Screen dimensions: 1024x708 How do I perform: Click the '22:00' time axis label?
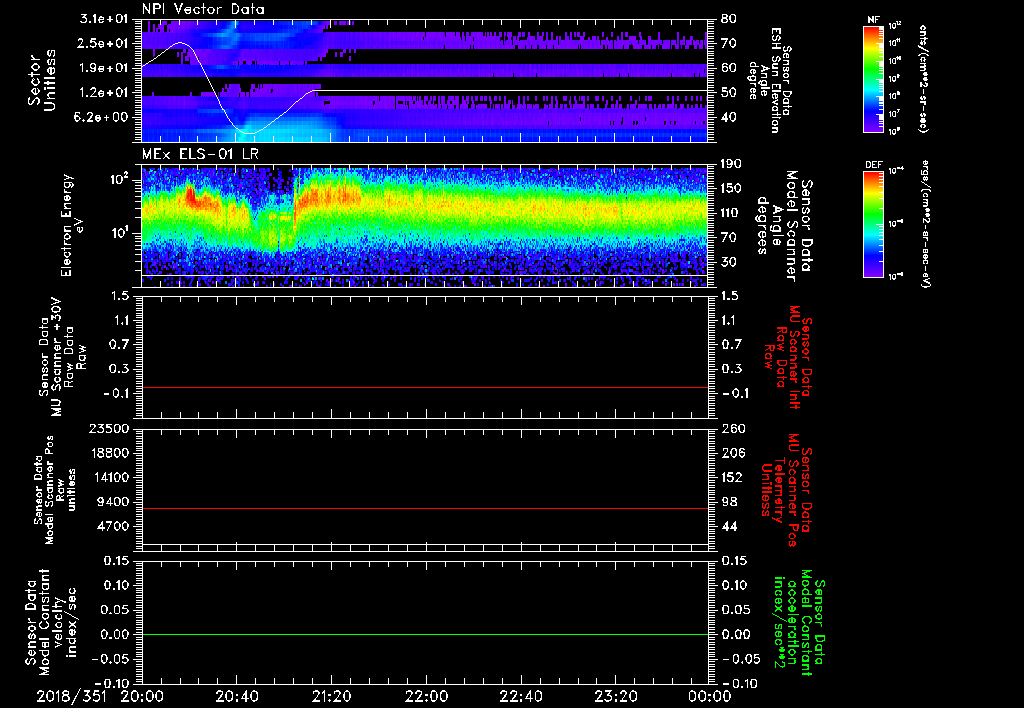tap(426, 696)
